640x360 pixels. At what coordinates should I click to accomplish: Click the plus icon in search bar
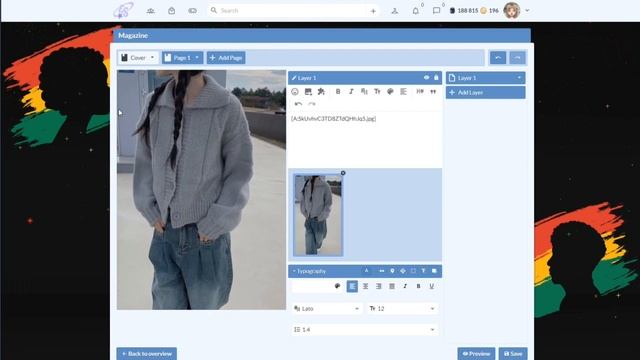pyautogui.click(x=373, y=11)
